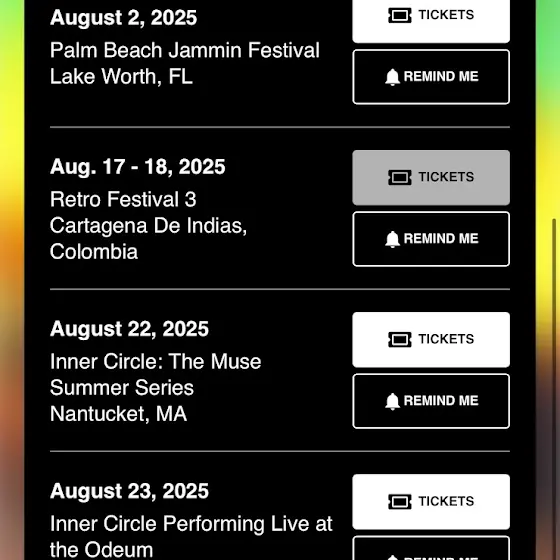Image resolution: width=560 pixels, height=560 pixels.
Task: Click ticket icon for Palm Beach Jammin Festival
Action: pyautogui.click(x=400, y=15)
